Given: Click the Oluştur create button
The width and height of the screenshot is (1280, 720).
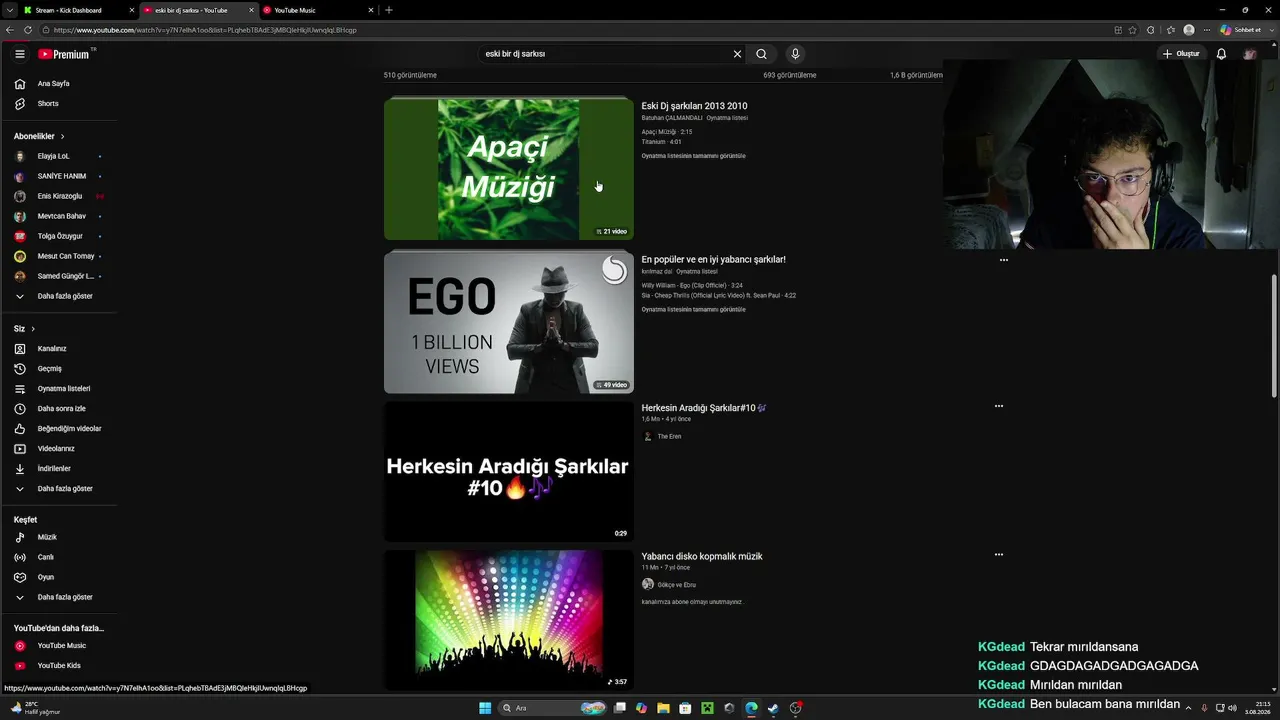Looking at the screenshot, I should pyautogui.click(x=1181, y=54).
